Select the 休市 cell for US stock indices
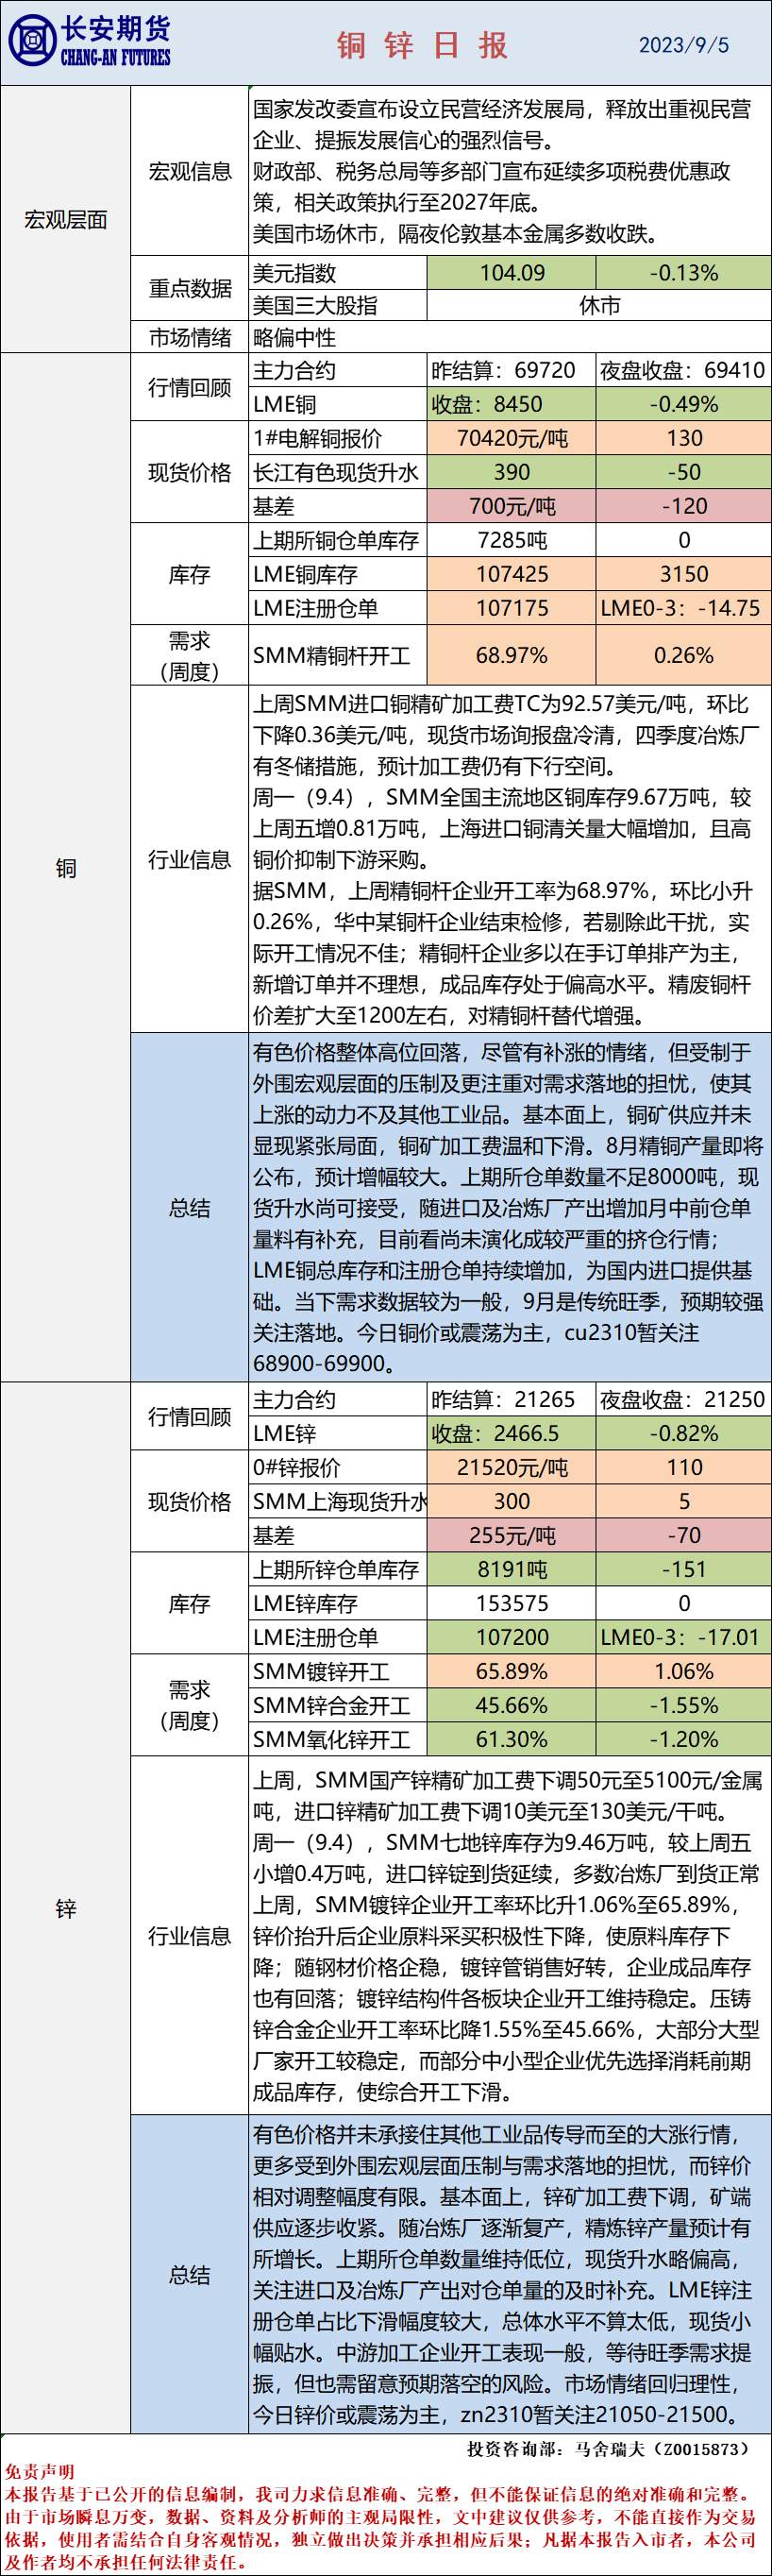The width and height of the screenshot is (772, 2576). (x=599, y=306)
